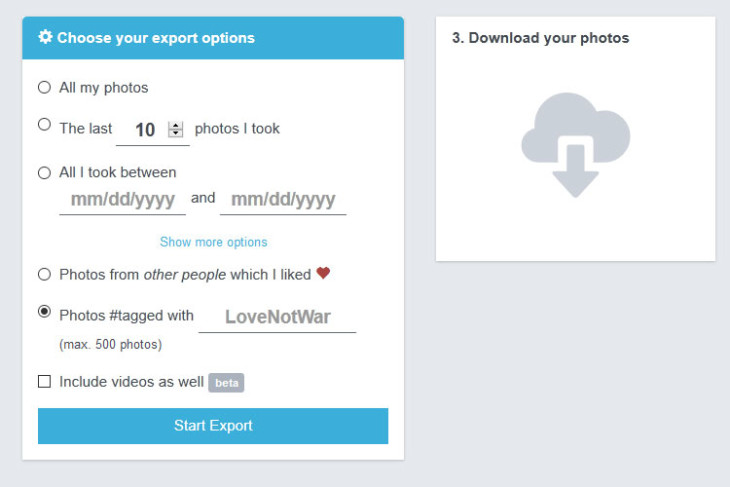730x487 pixels.
Task: Enable Include videos as well checkbox
Action: click(44, 381)
